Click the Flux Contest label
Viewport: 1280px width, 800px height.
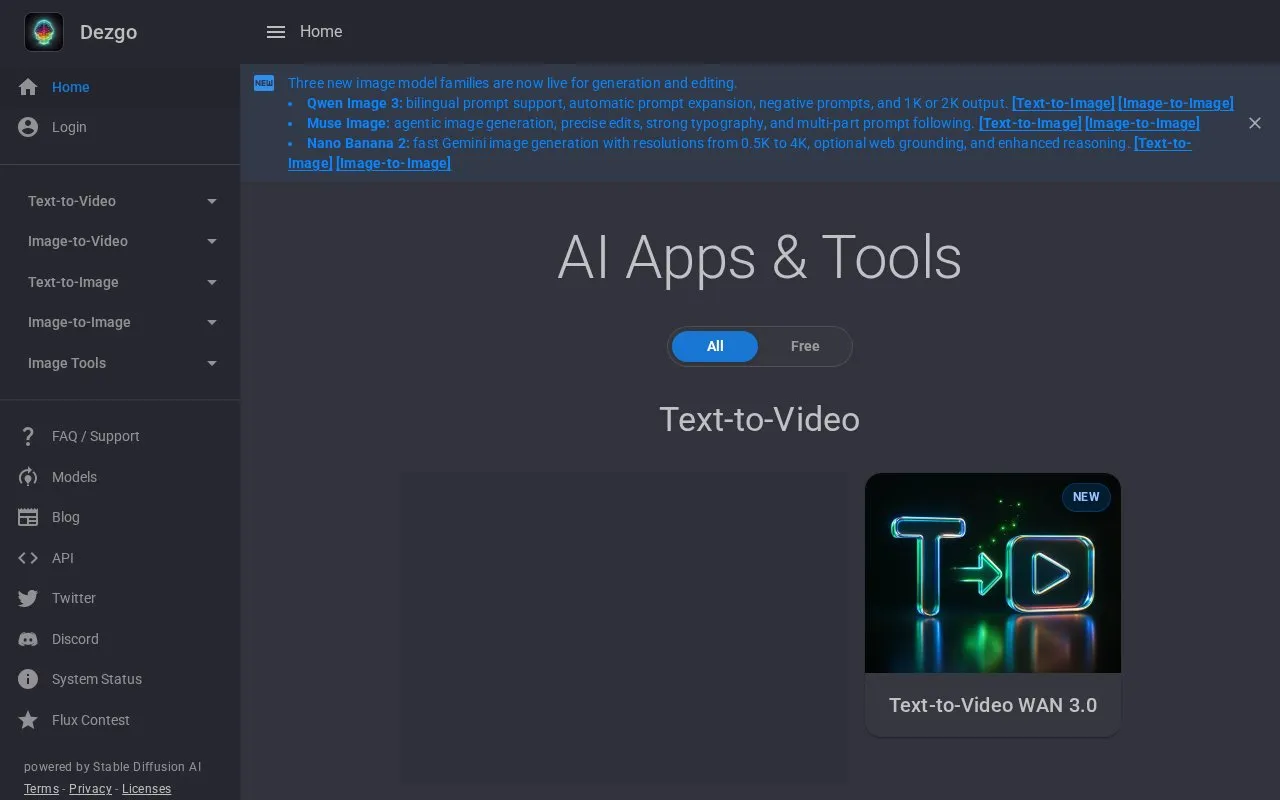click(x=91, y=720)
